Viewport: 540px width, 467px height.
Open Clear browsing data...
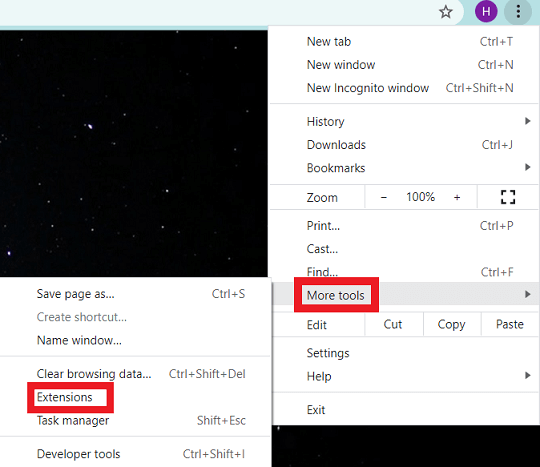tap(135, 374)
